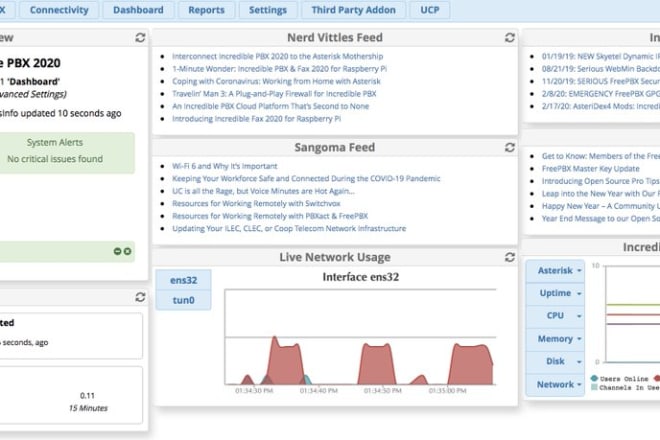Click the 'Sangoma Feed' panel title
660x440 pixels.
coord(335,147)
